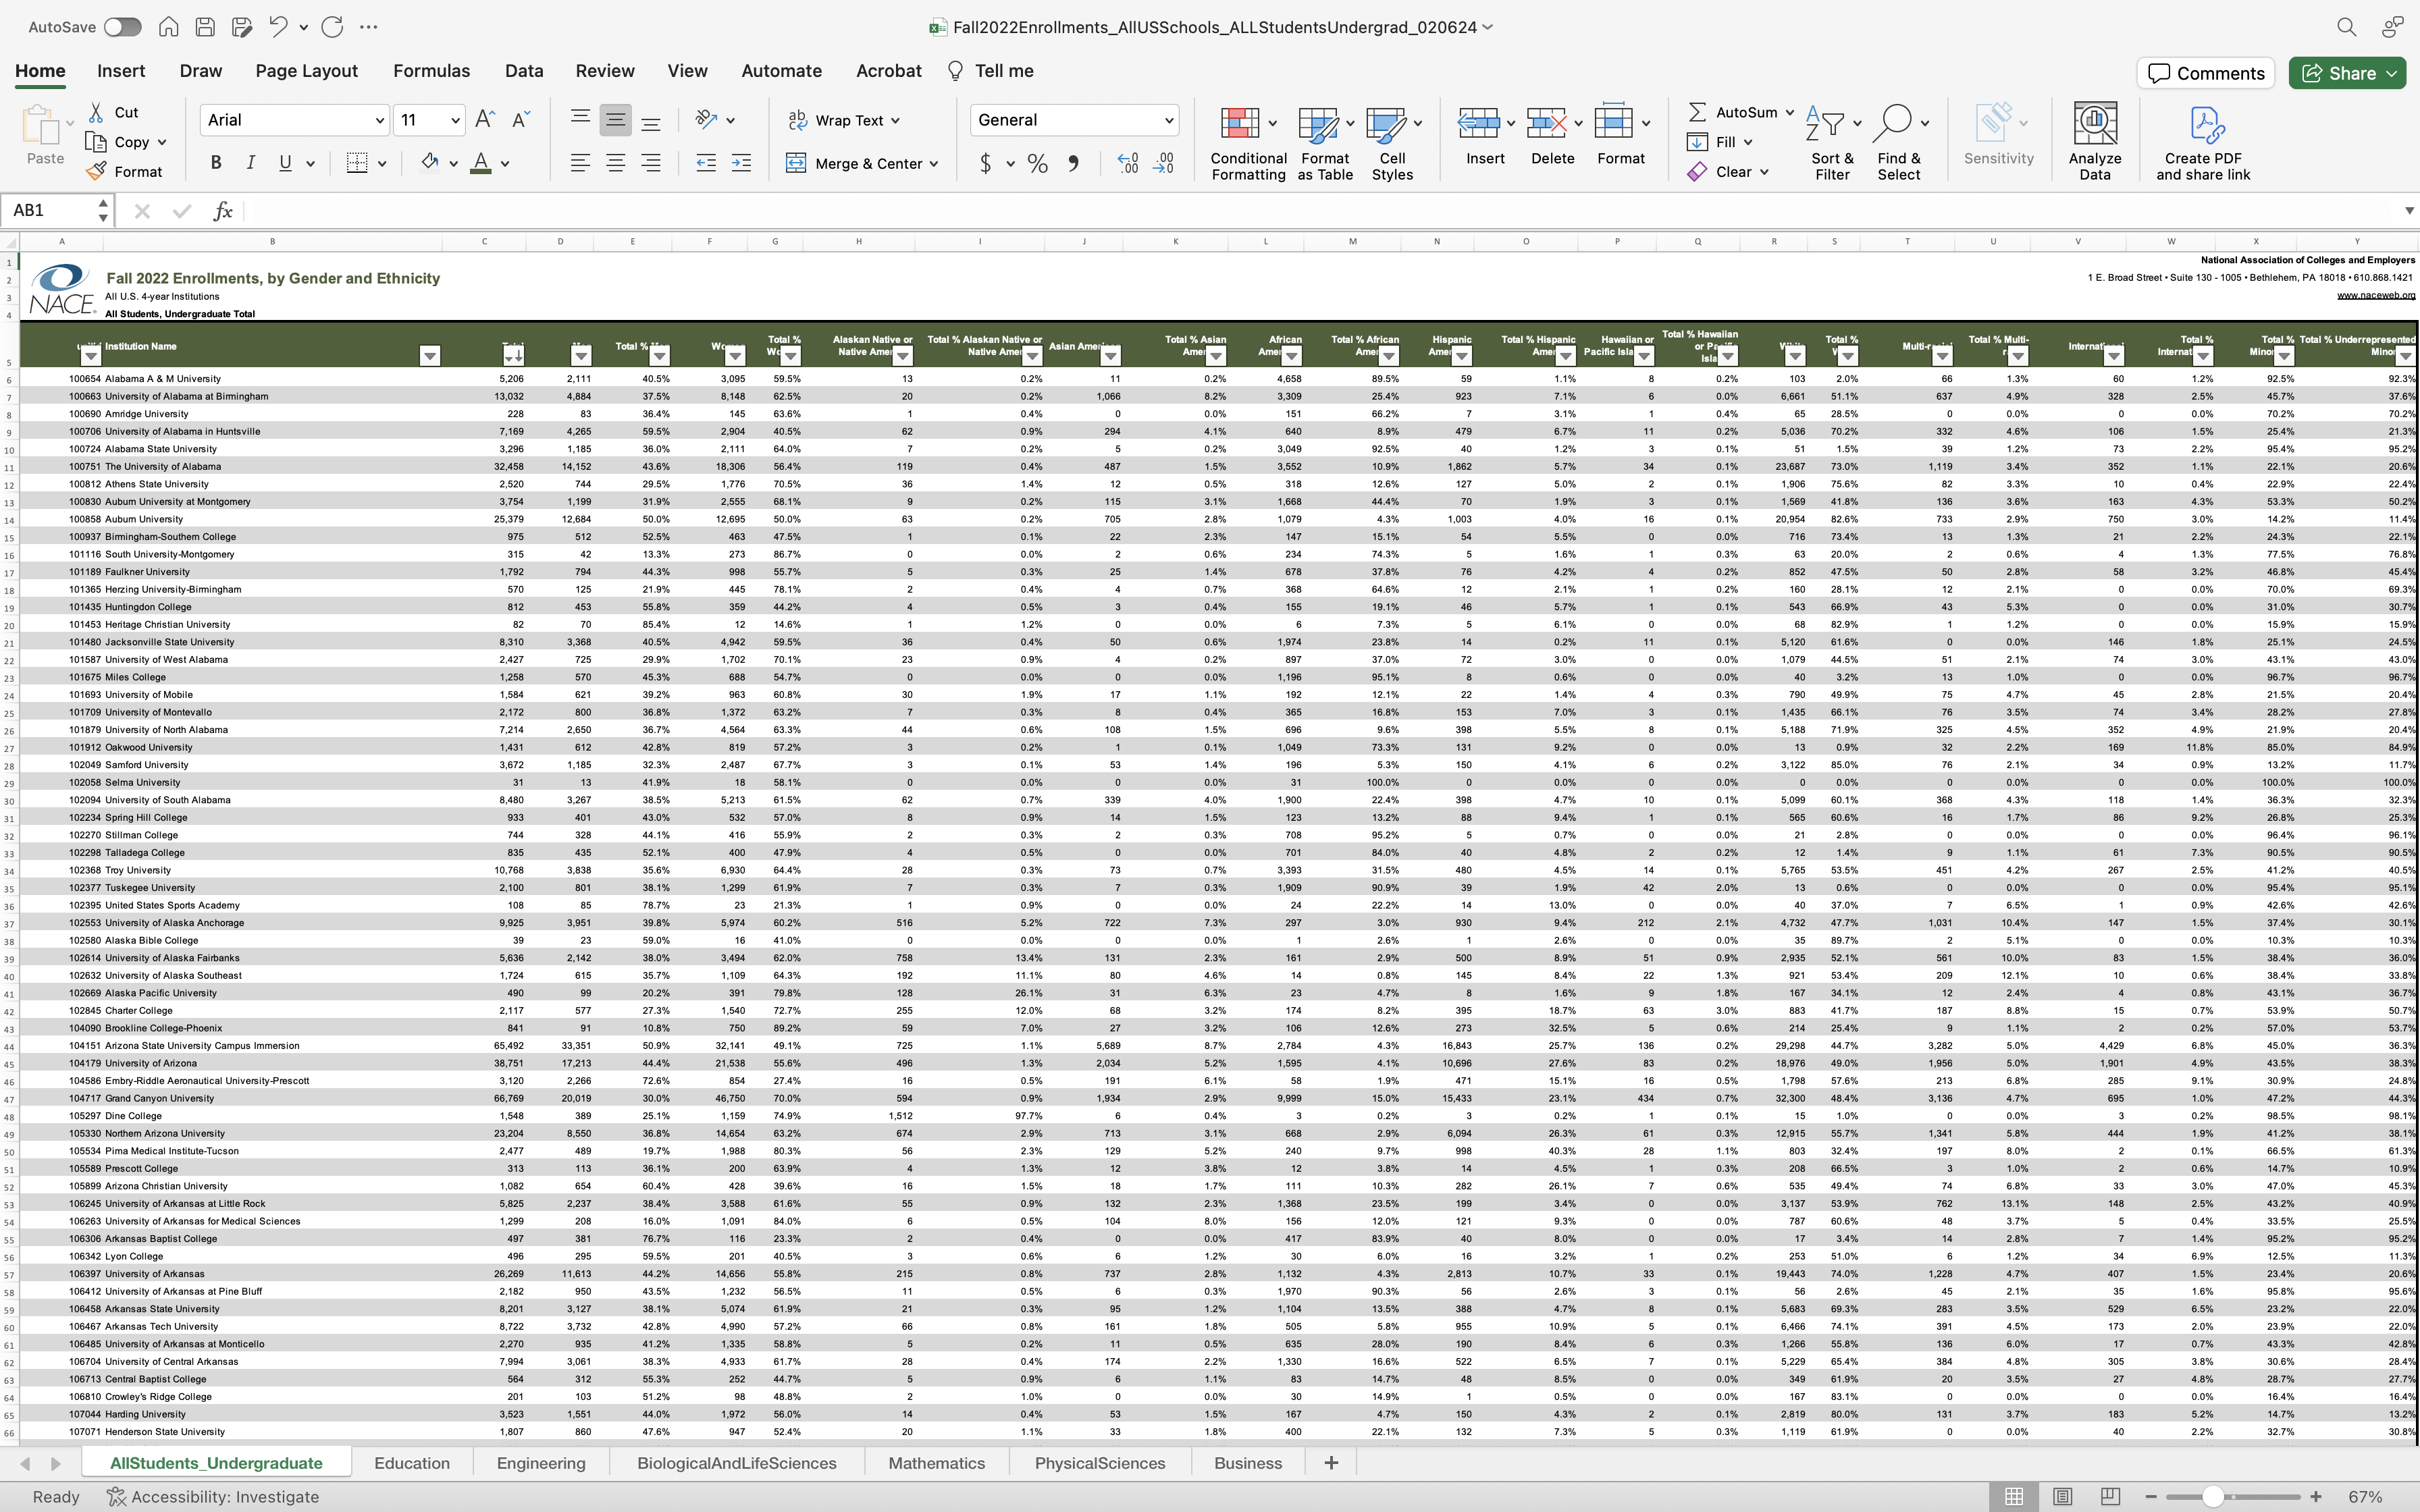
Task: Toggle Bold formatting
Action: pos(216,163)
